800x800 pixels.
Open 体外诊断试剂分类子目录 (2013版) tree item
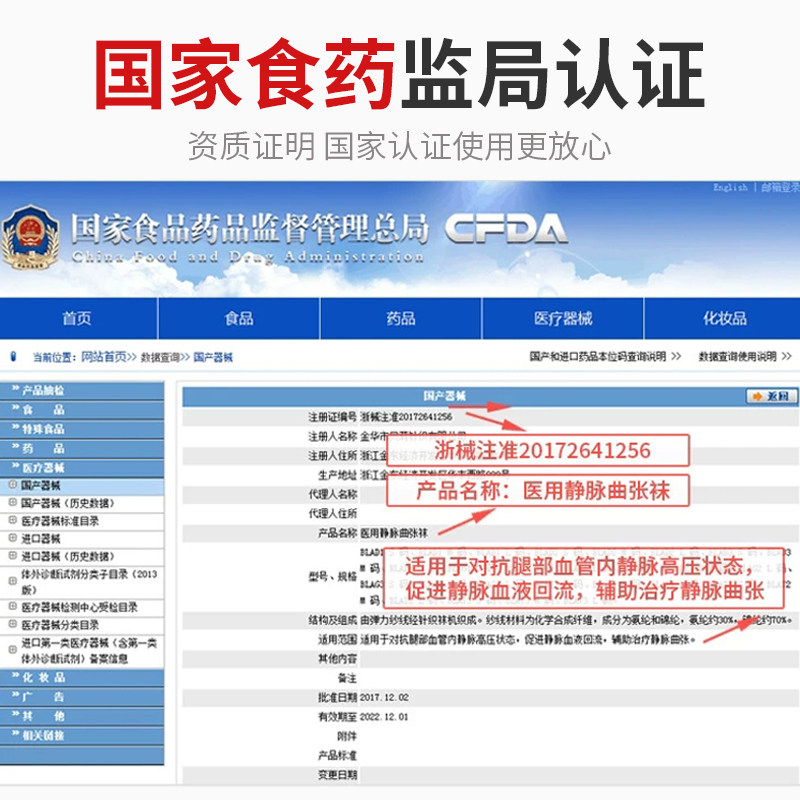click(x=89, y=582)
